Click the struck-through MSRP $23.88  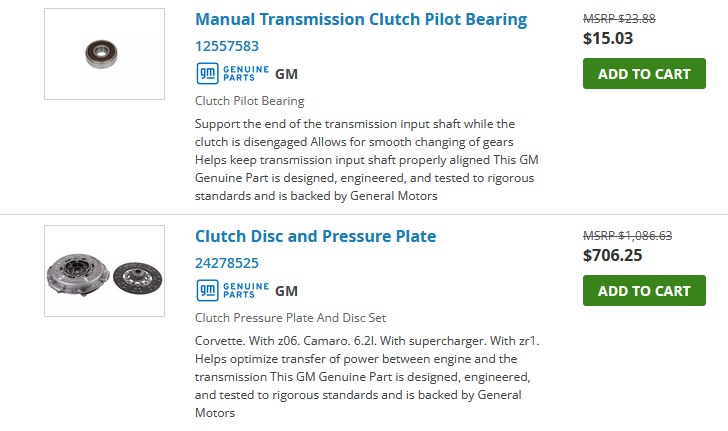click(x=619, y=18)
